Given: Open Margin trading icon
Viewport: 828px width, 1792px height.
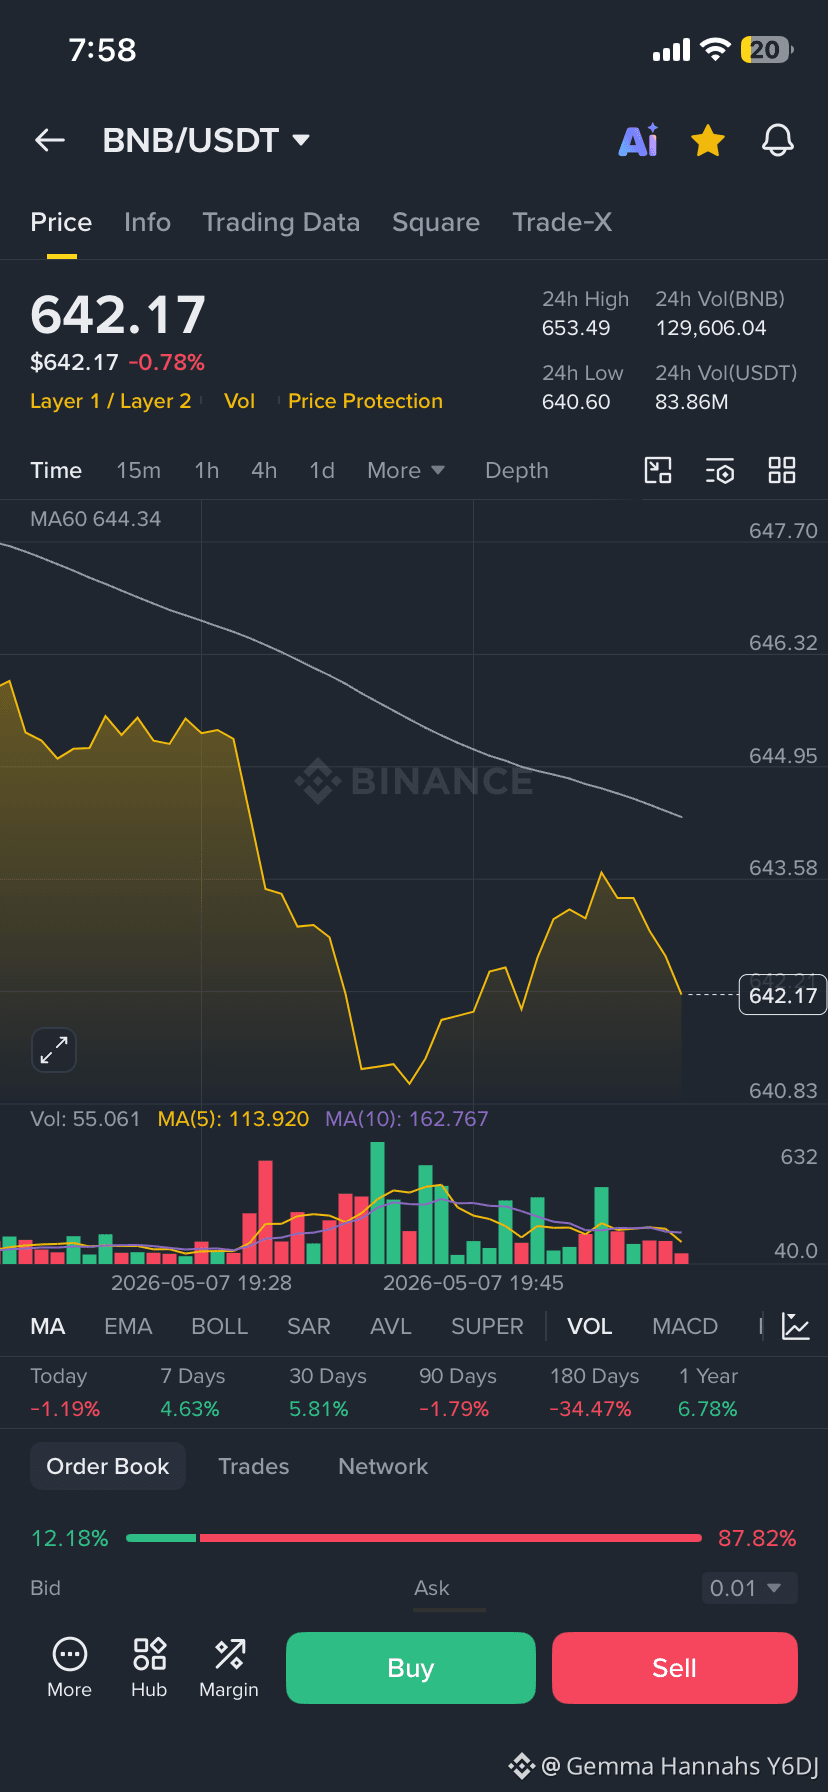Looking at the screenshot, I should pyautogui.click(x=229, y=1667).
